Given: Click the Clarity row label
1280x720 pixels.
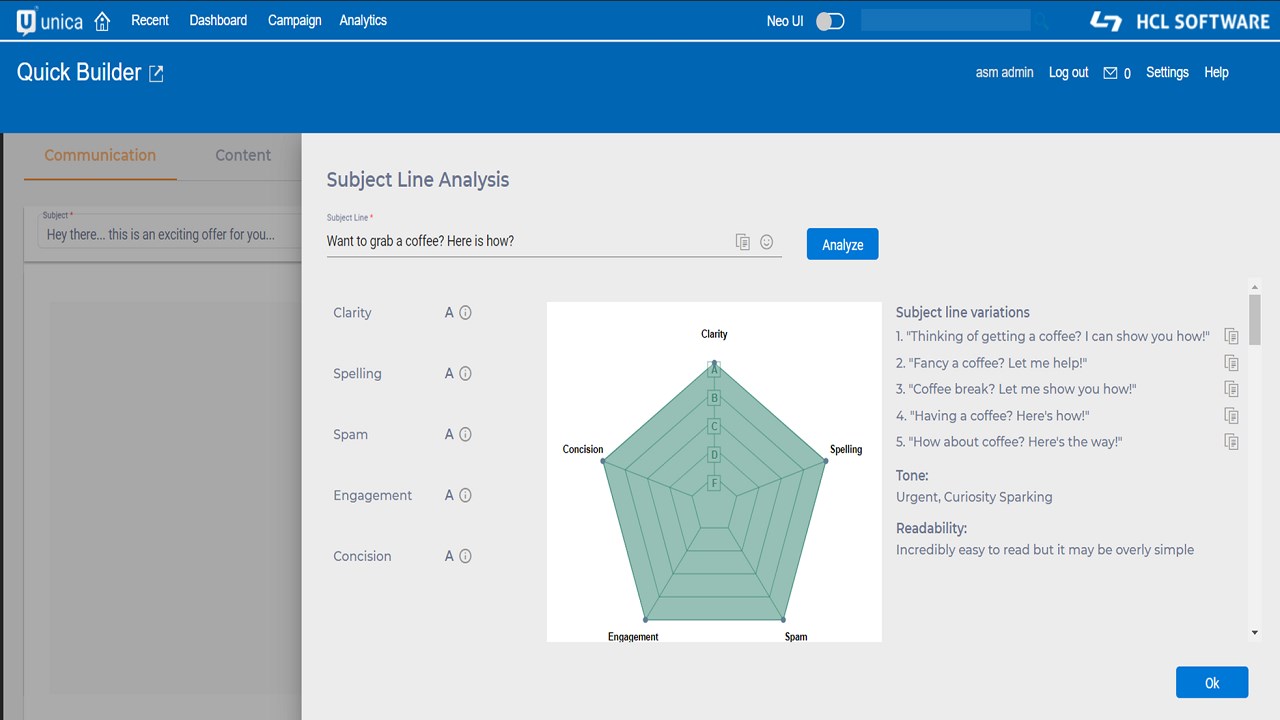Looking at the screenshot, I should coord(352,313).
